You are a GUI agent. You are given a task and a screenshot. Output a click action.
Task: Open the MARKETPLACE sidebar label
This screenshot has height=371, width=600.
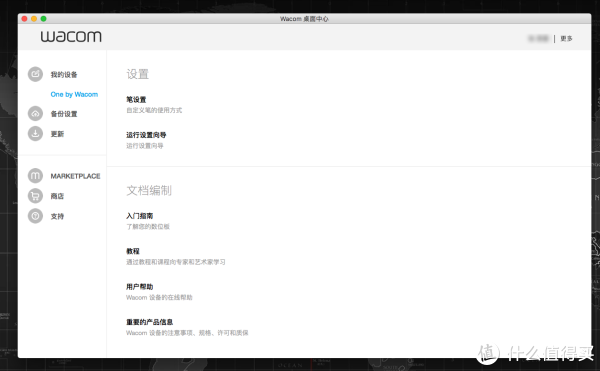point(75,176)
